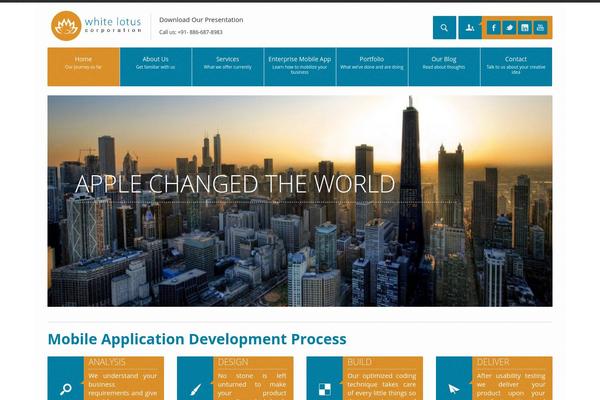Click the Analysis magnifier icon

pyautogui.click(x=66, y=389)
